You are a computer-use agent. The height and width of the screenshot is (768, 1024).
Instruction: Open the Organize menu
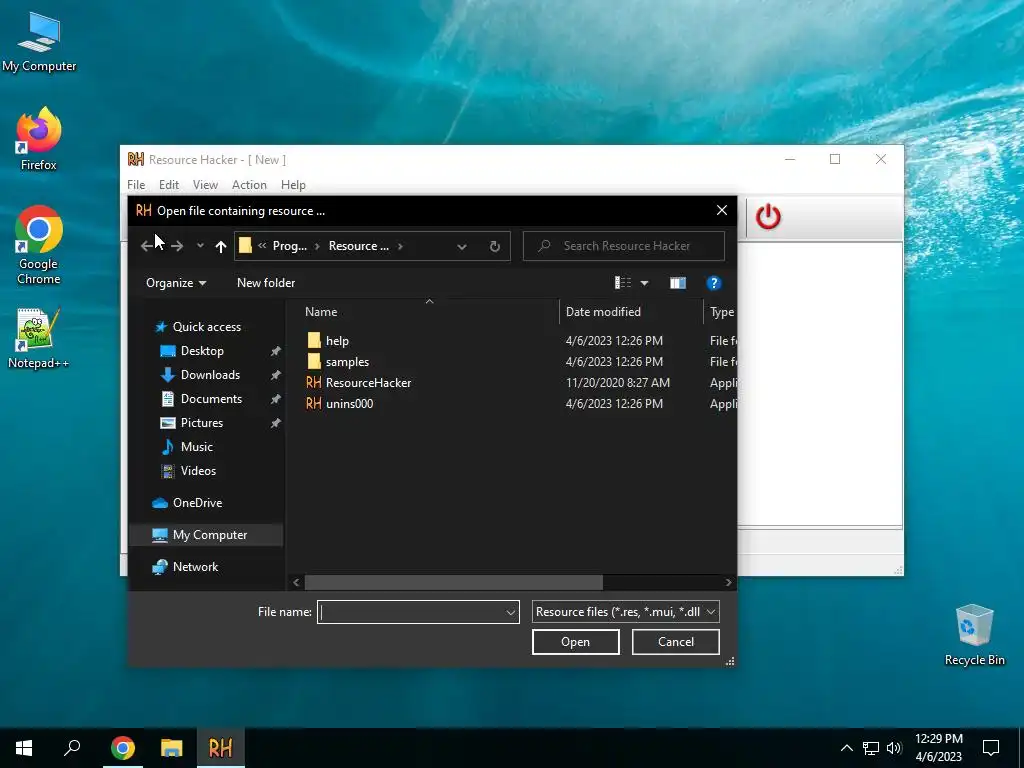(176, 283)
